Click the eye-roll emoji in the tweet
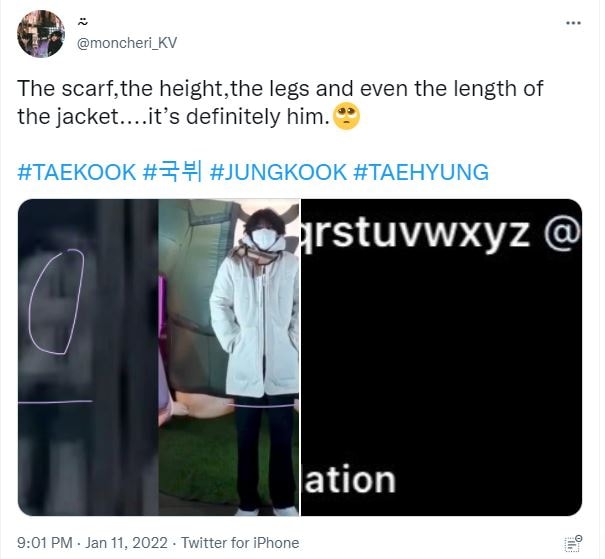Viewport: 605px width, 559px height. pyautogui.click(x=346, y=117)
